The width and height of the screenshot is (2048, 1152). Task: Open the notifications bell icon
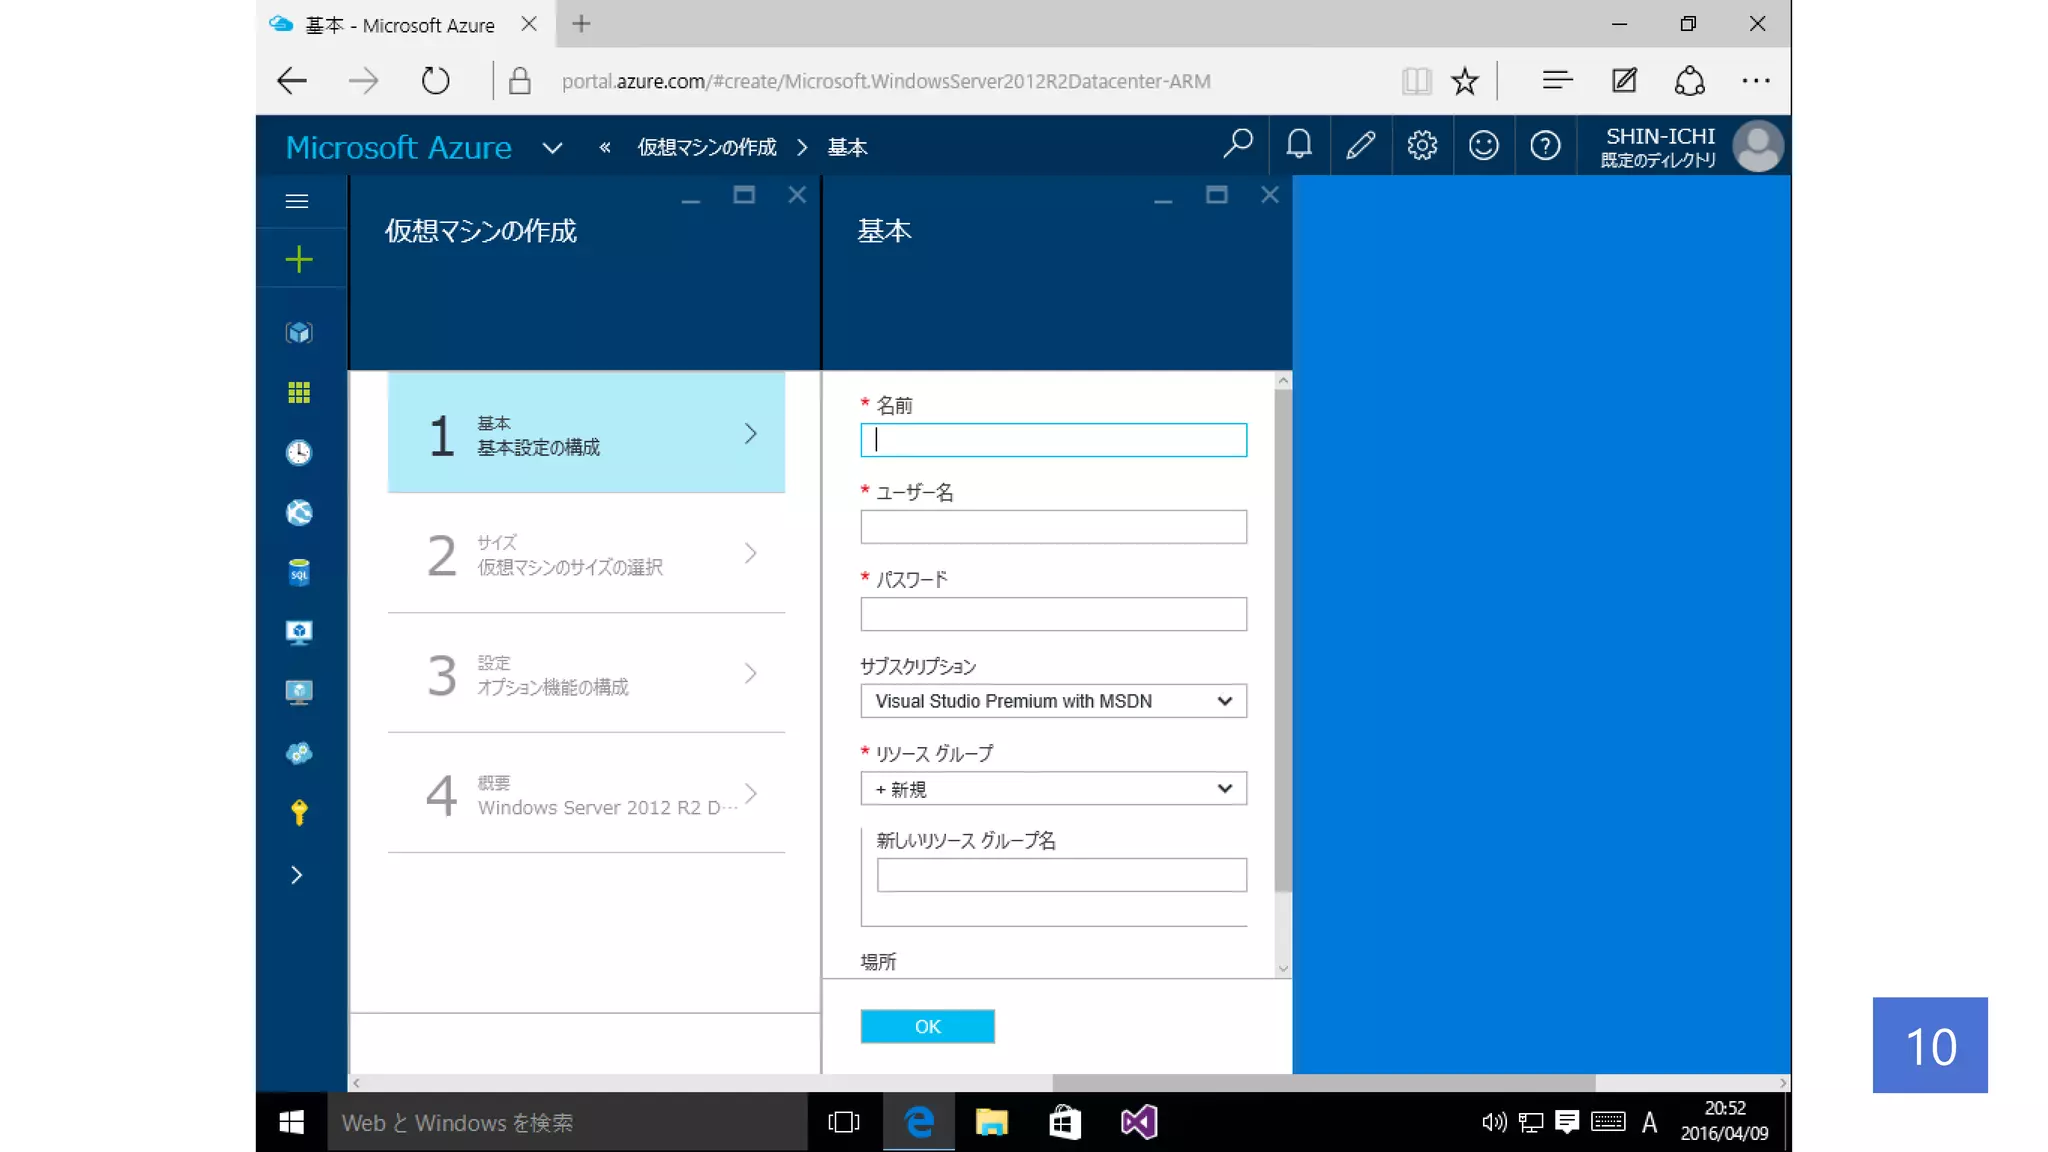click(x=1298, y=146)
